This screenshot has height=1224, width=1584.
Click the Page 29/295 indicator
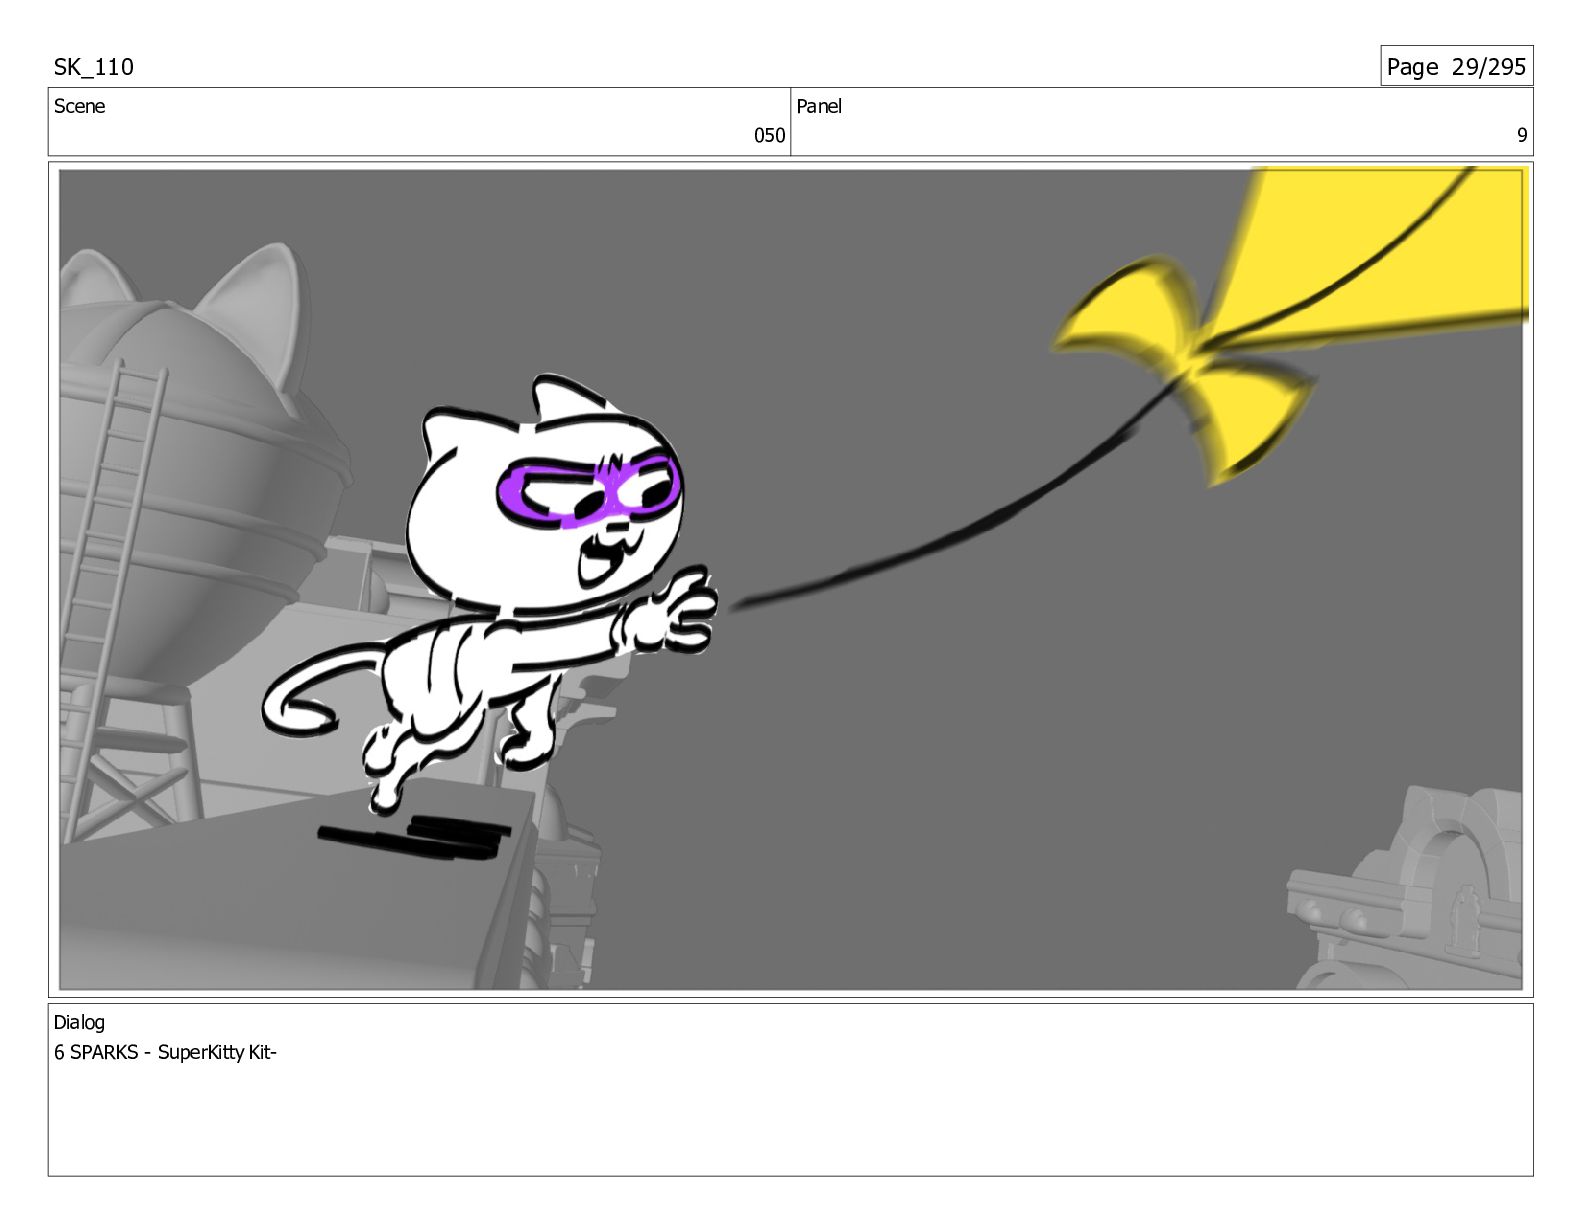(1456, 67)
